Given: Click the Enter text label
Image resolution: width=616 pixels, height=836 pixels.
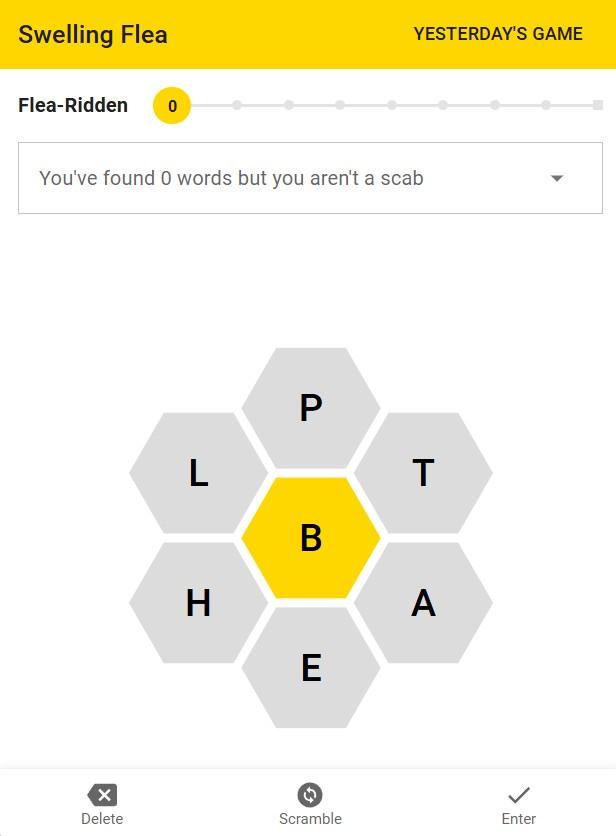Looking at the screenshot, I should [x=518, y=819].
